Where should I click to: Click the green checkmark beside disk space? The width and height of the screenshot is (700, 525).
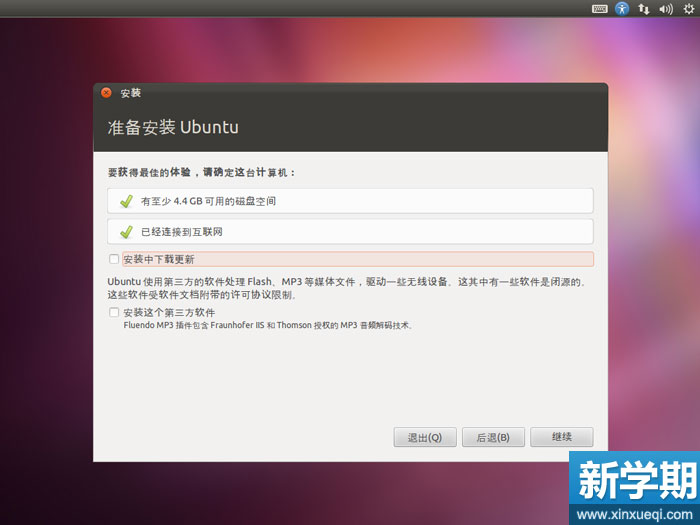click(x=127, y=201)
